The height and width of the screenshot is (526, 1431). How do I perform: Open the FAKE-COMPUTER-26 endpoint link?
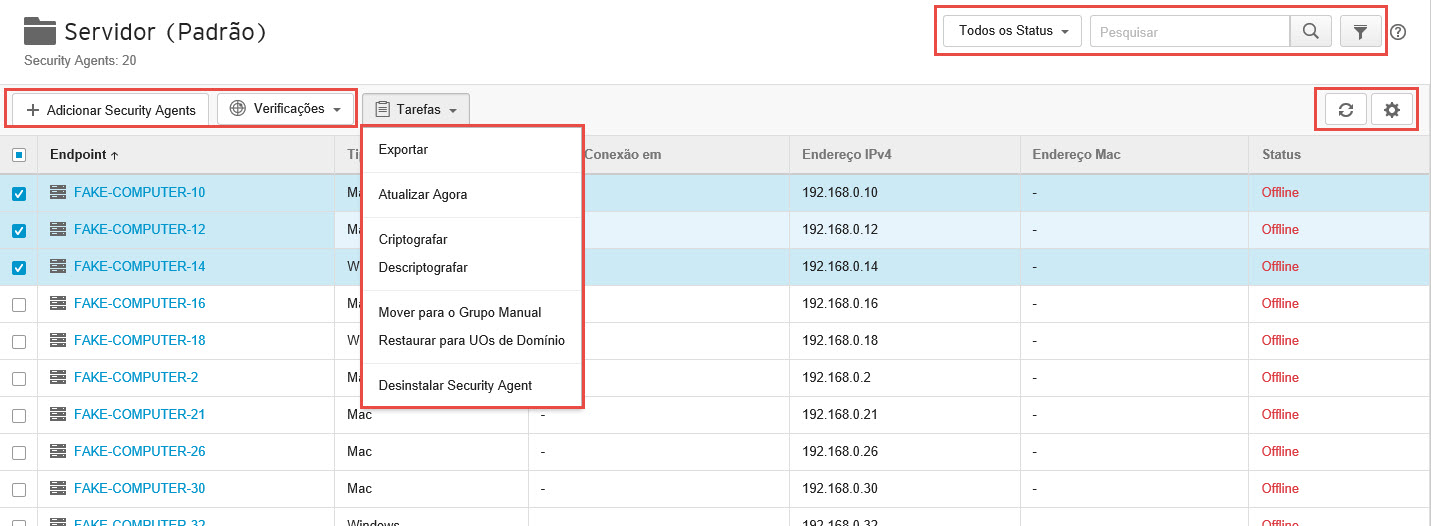coord(139,451)
